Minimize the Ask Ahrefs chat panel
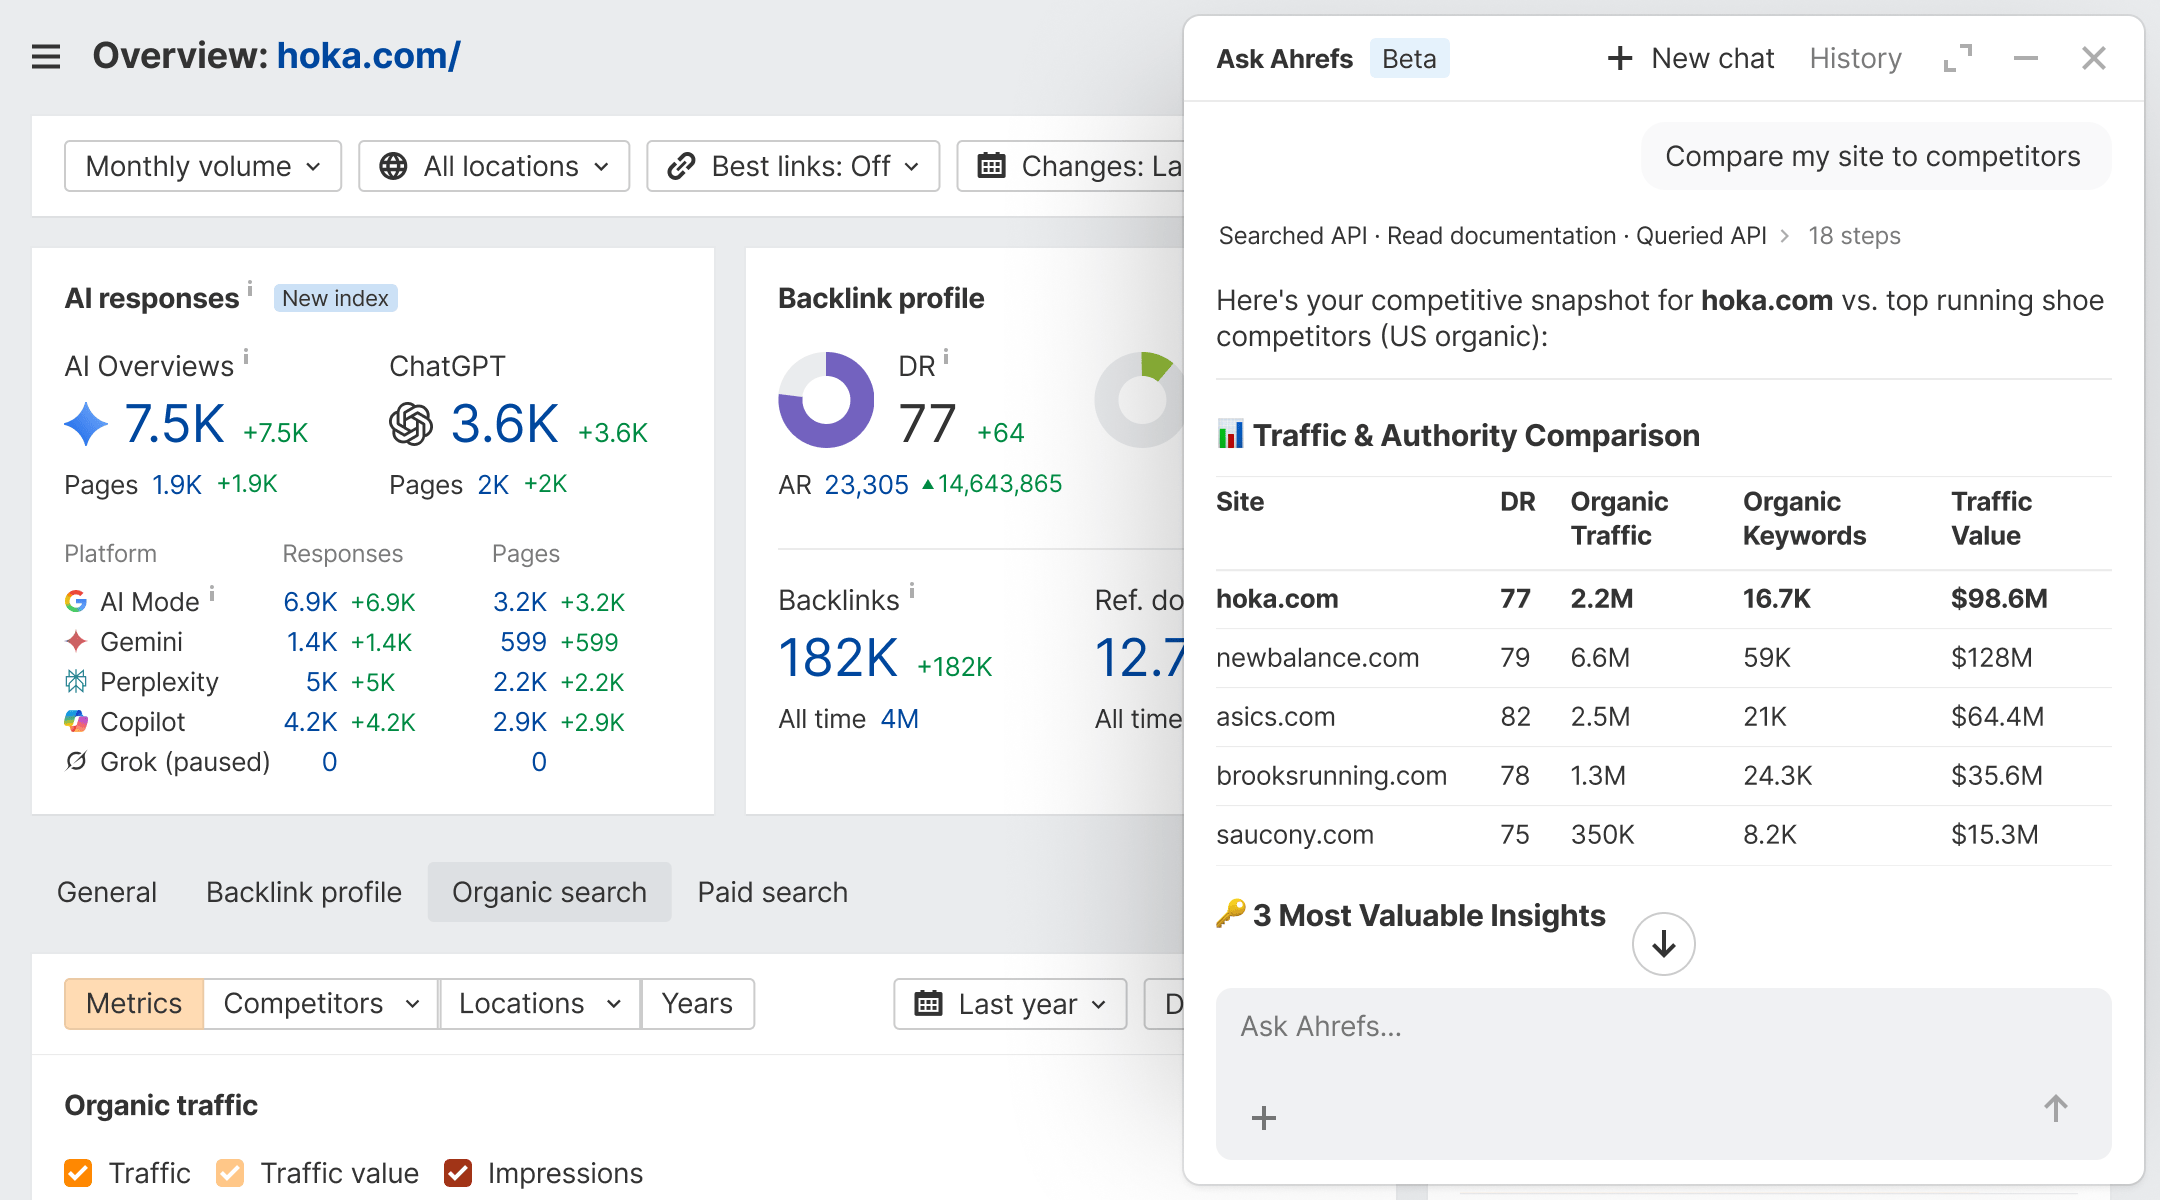 click(x=2026, y=59)
